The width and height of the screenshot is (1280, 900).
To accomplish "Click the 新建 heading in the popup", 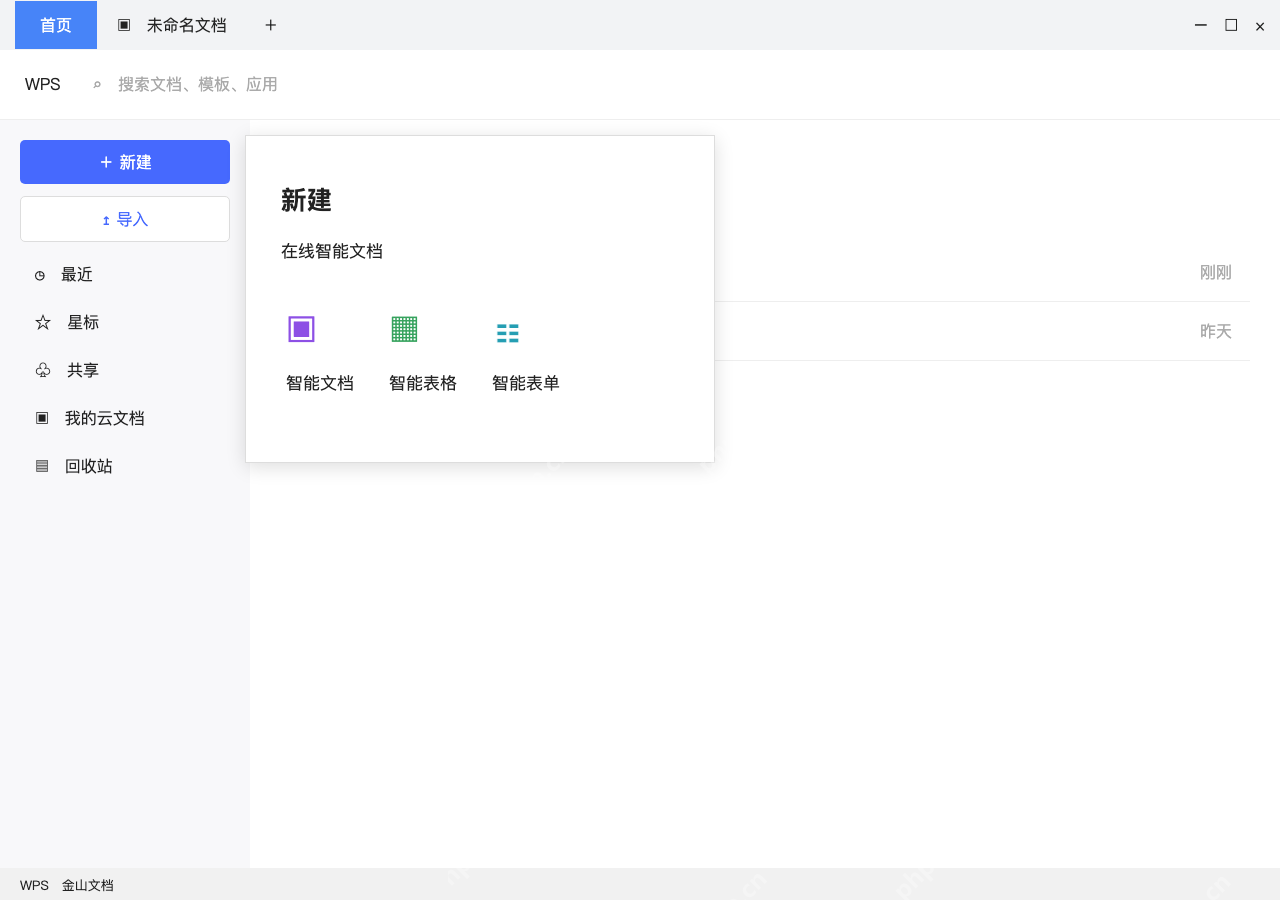I will (x=306, y=200).
